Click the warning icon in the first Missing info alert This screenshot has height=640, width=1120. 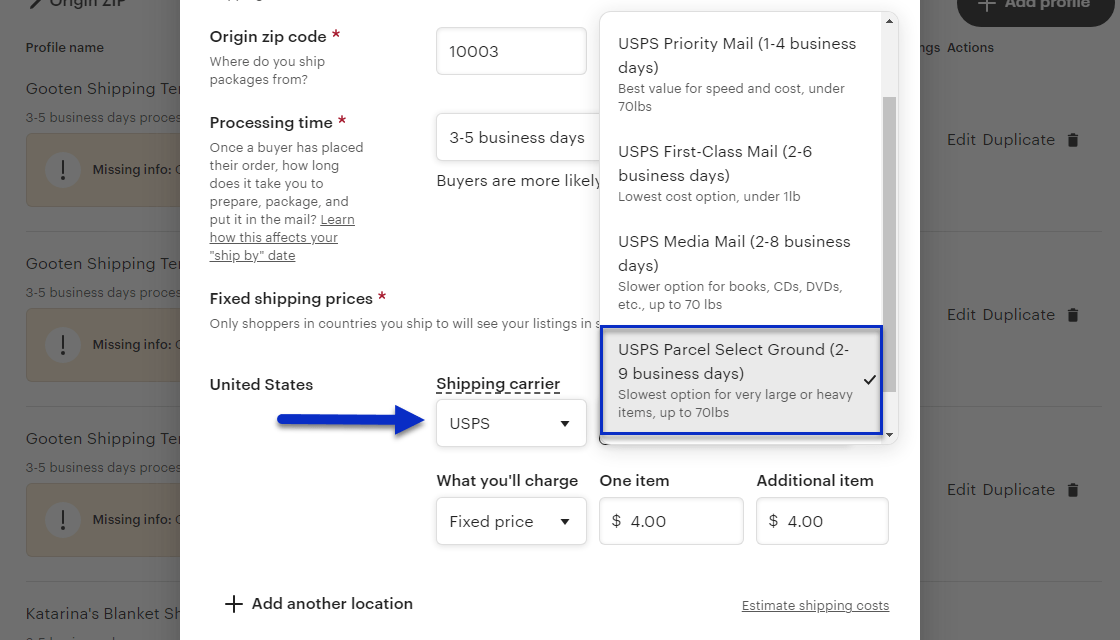tap(63, 170)
